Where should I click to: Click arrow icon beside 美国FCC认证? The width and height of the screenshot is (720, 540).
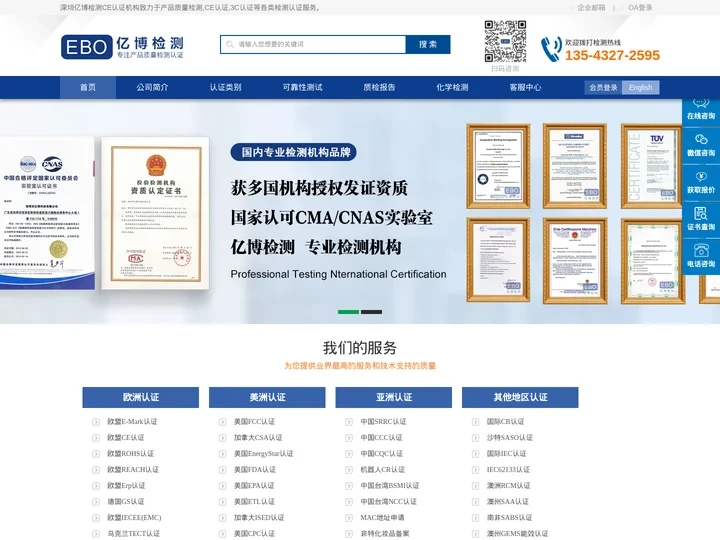click(x=222, y=422)
